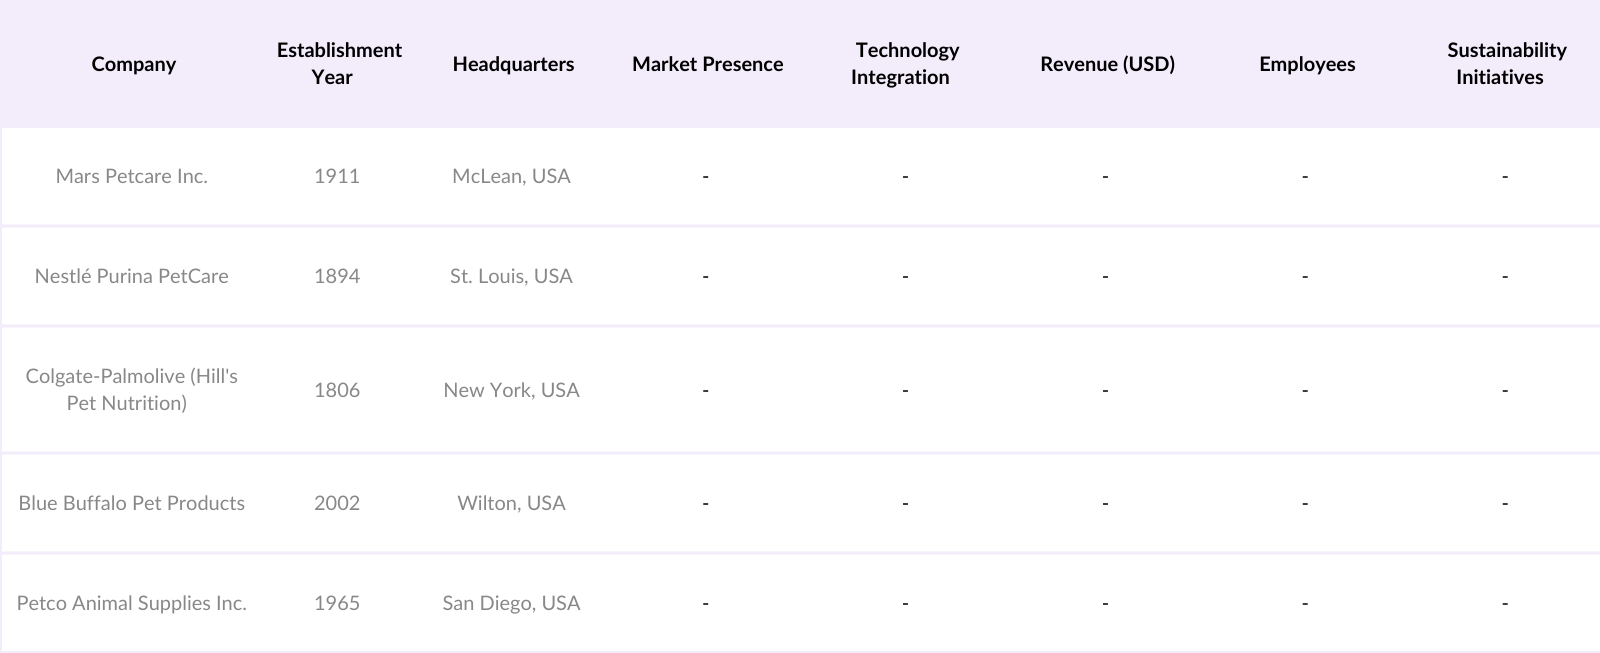This screenshot has width=1600, height=653.
Task: Click the empty Revenue cell for Mars Petcare
Action: coord(1105,176)
